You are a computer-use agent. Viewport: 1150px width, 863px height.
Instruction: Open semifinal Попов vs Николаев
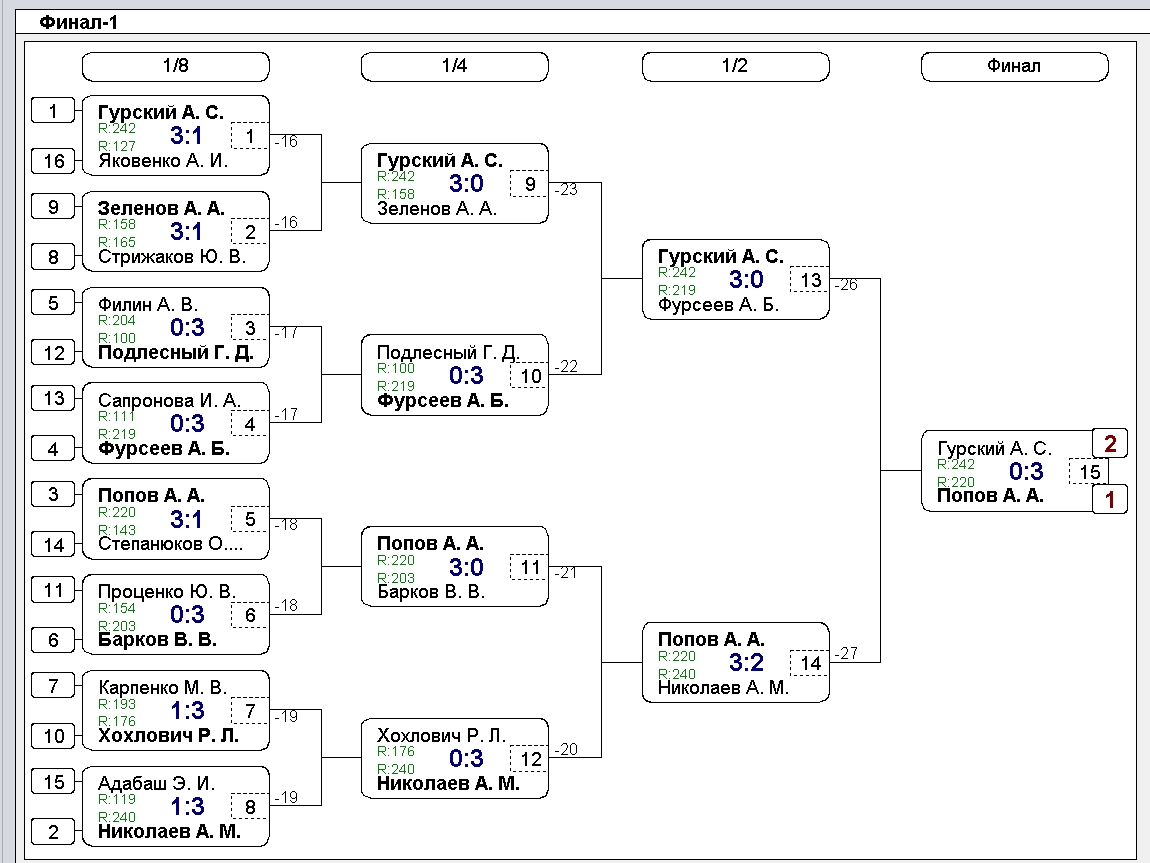736,663
